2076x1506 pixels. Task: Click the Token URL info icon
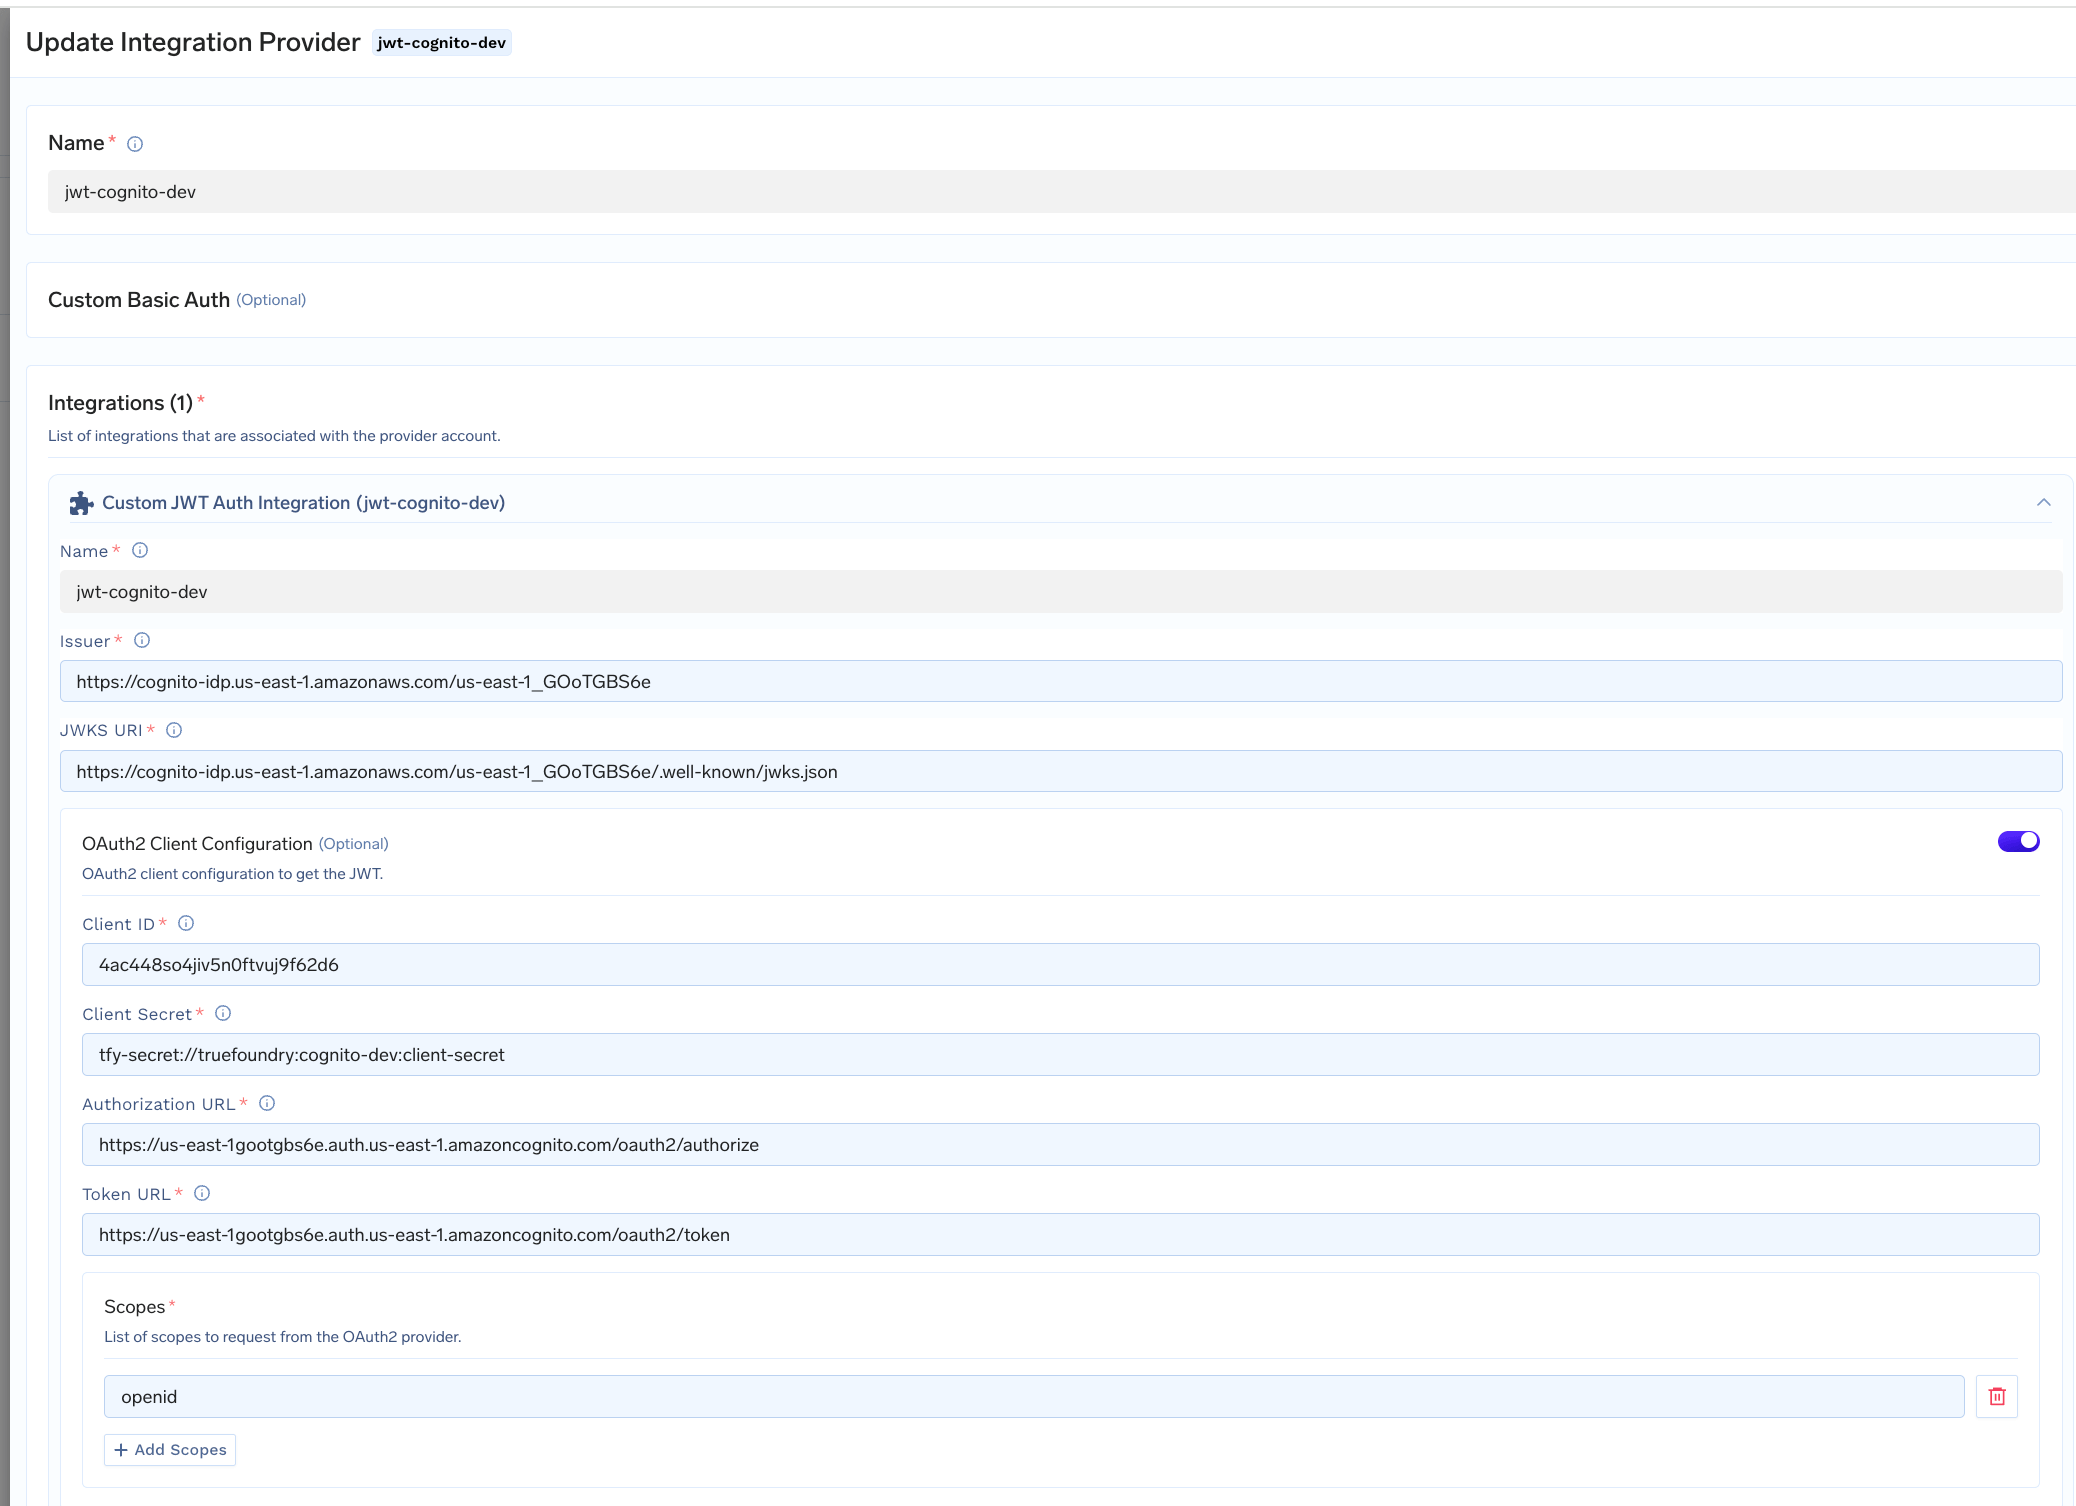202,1193
